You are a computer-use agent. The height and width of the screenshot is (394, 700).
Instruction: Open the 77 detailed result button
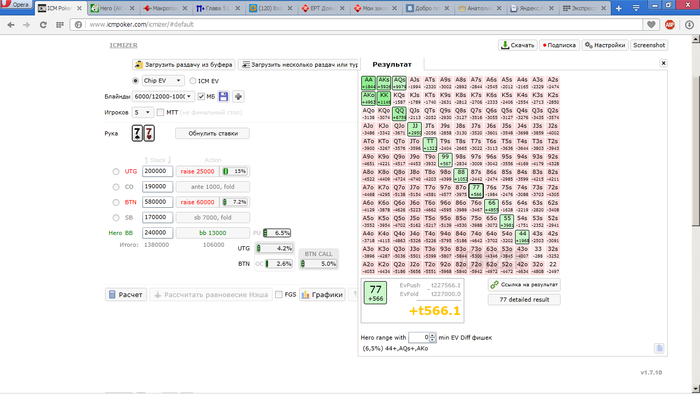point(524,300)
